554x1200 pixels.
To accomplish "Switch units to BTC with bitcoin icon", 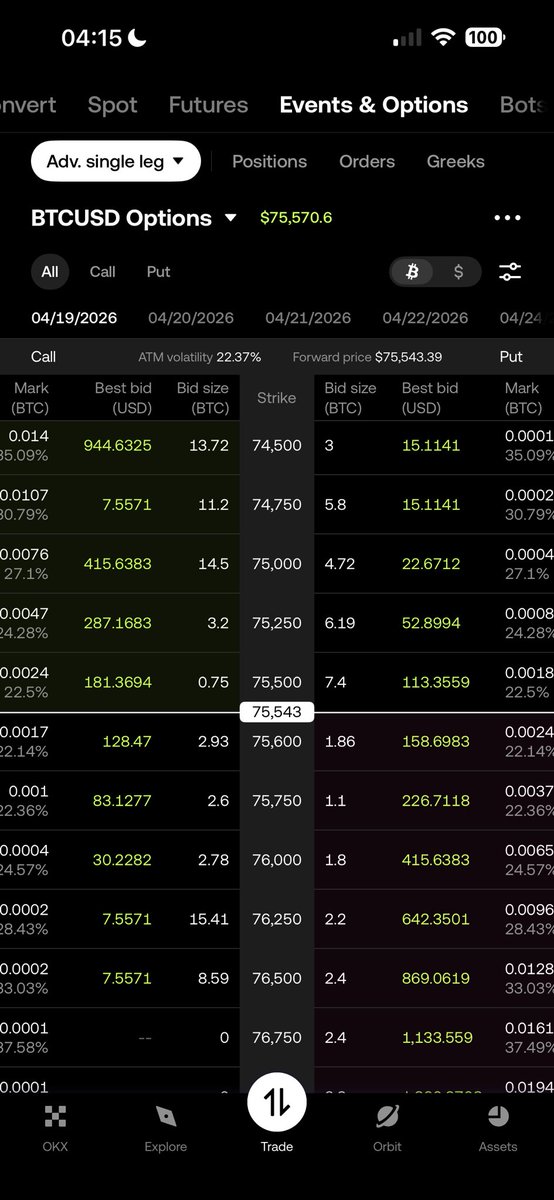I will 412,271.
